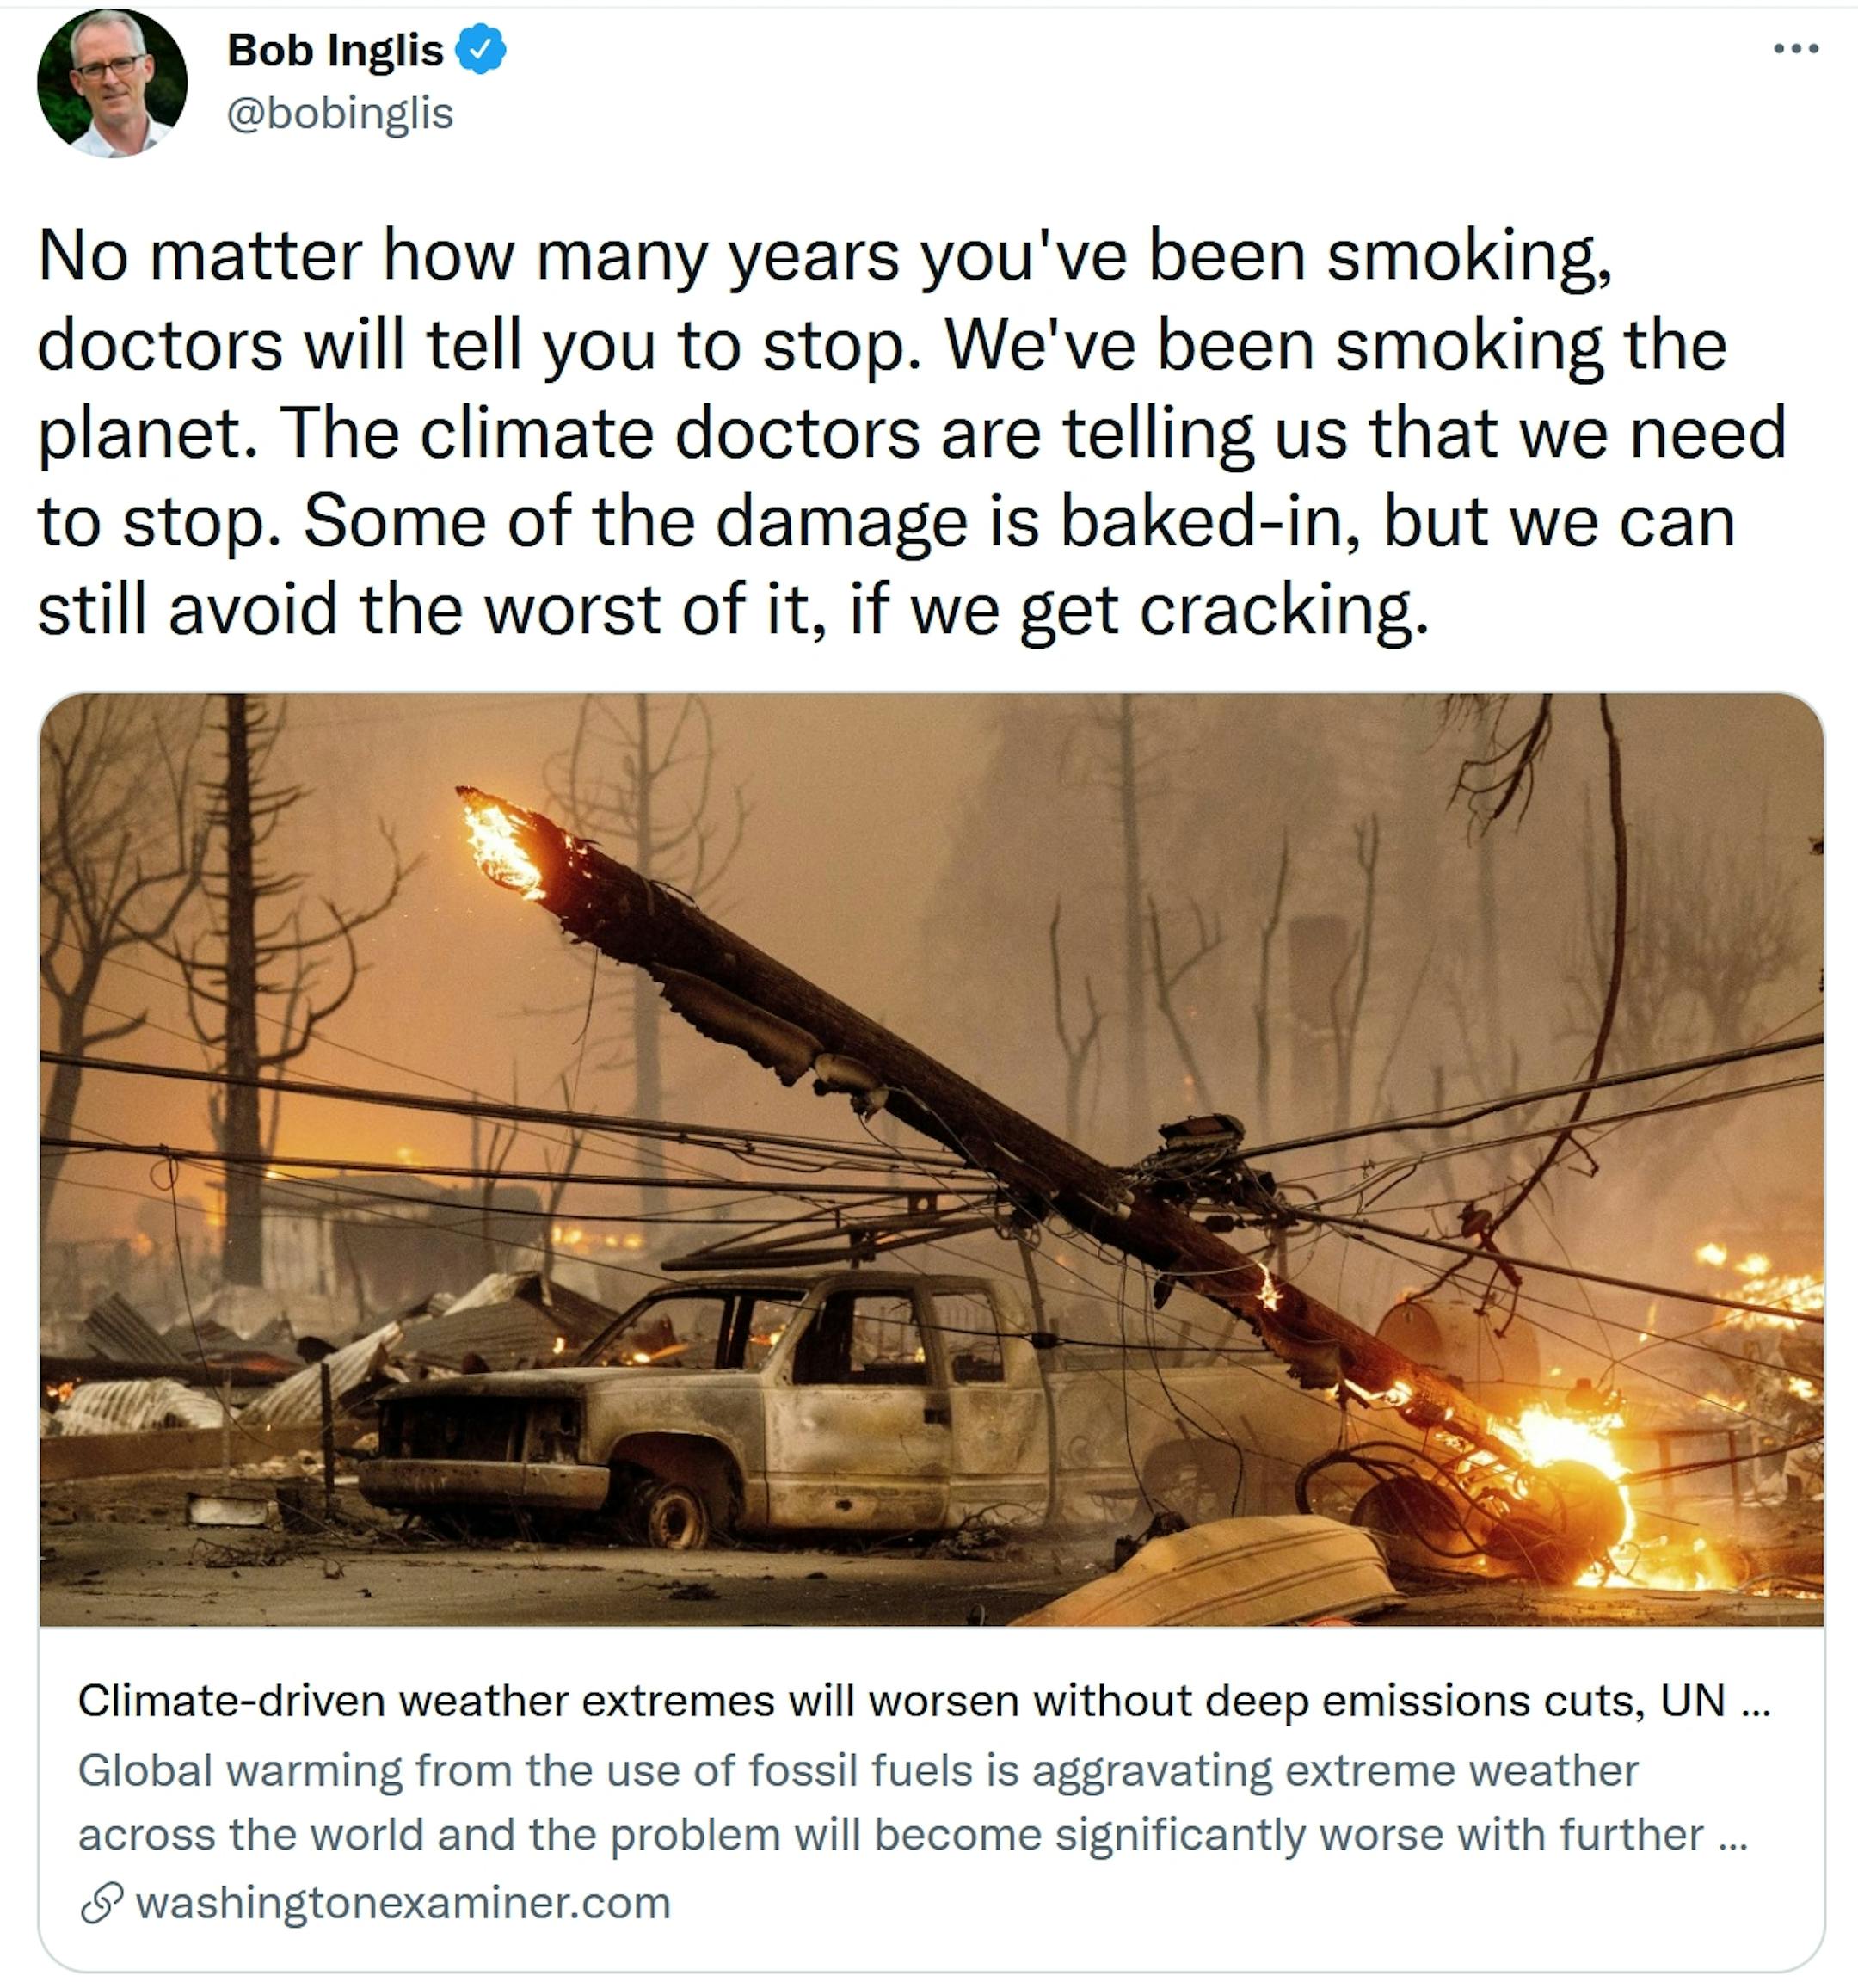The height and width of the screenshot is (1988, 1858).
Task: Open the 'Climate-driven weather extremes' card headline
Action: 924,1699
